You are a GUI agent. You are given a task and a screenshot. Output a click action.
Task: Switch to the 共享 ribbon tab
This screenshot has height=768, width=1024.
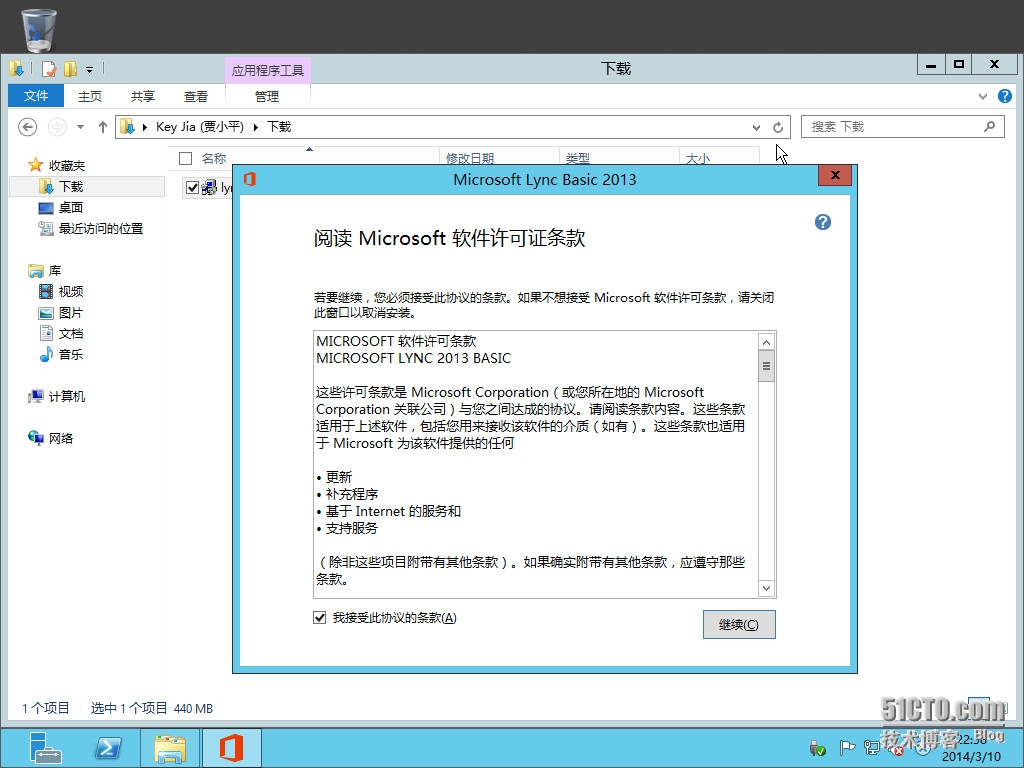[142, 97]
